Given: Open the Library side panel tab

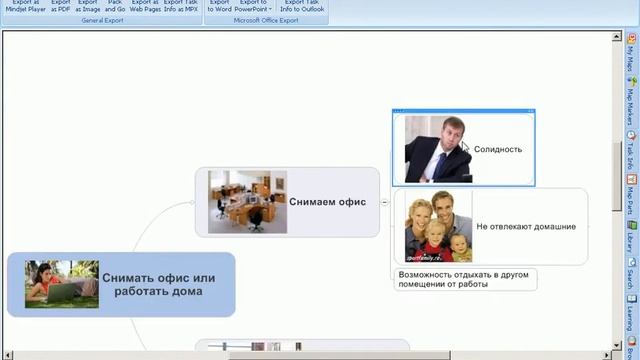Looking at the screenshot, I should point(631,237).
